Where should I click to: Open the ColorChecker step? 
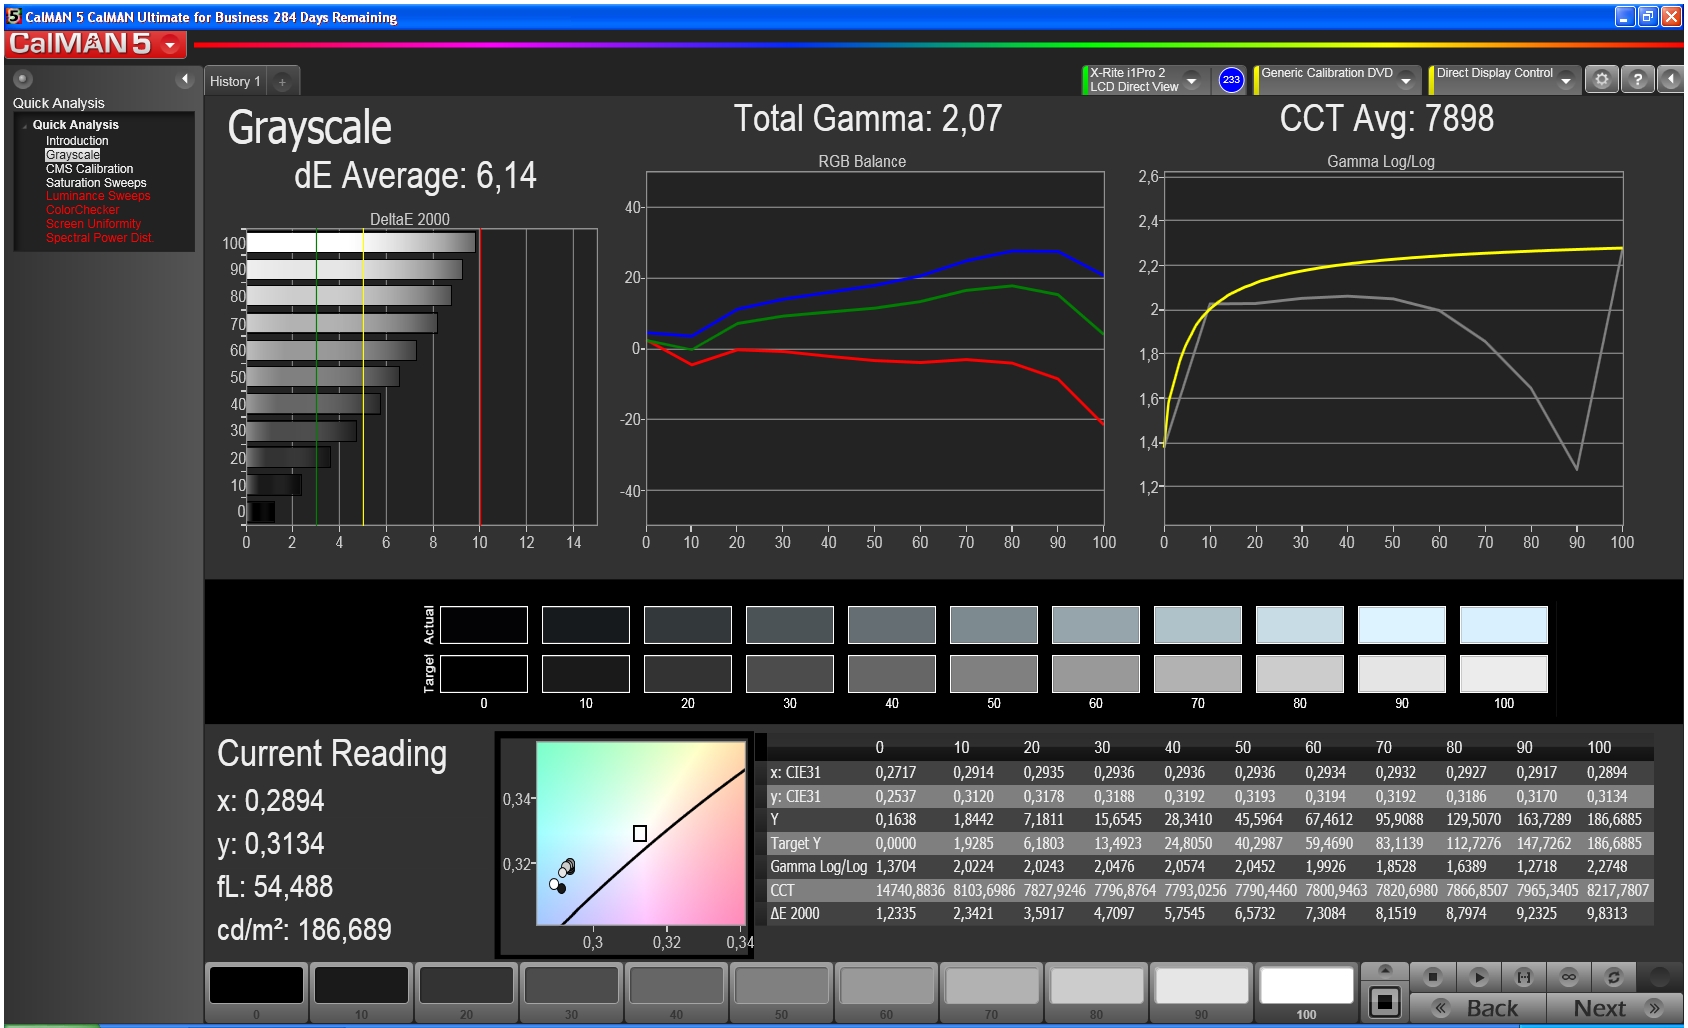click(x=82, y=210)
